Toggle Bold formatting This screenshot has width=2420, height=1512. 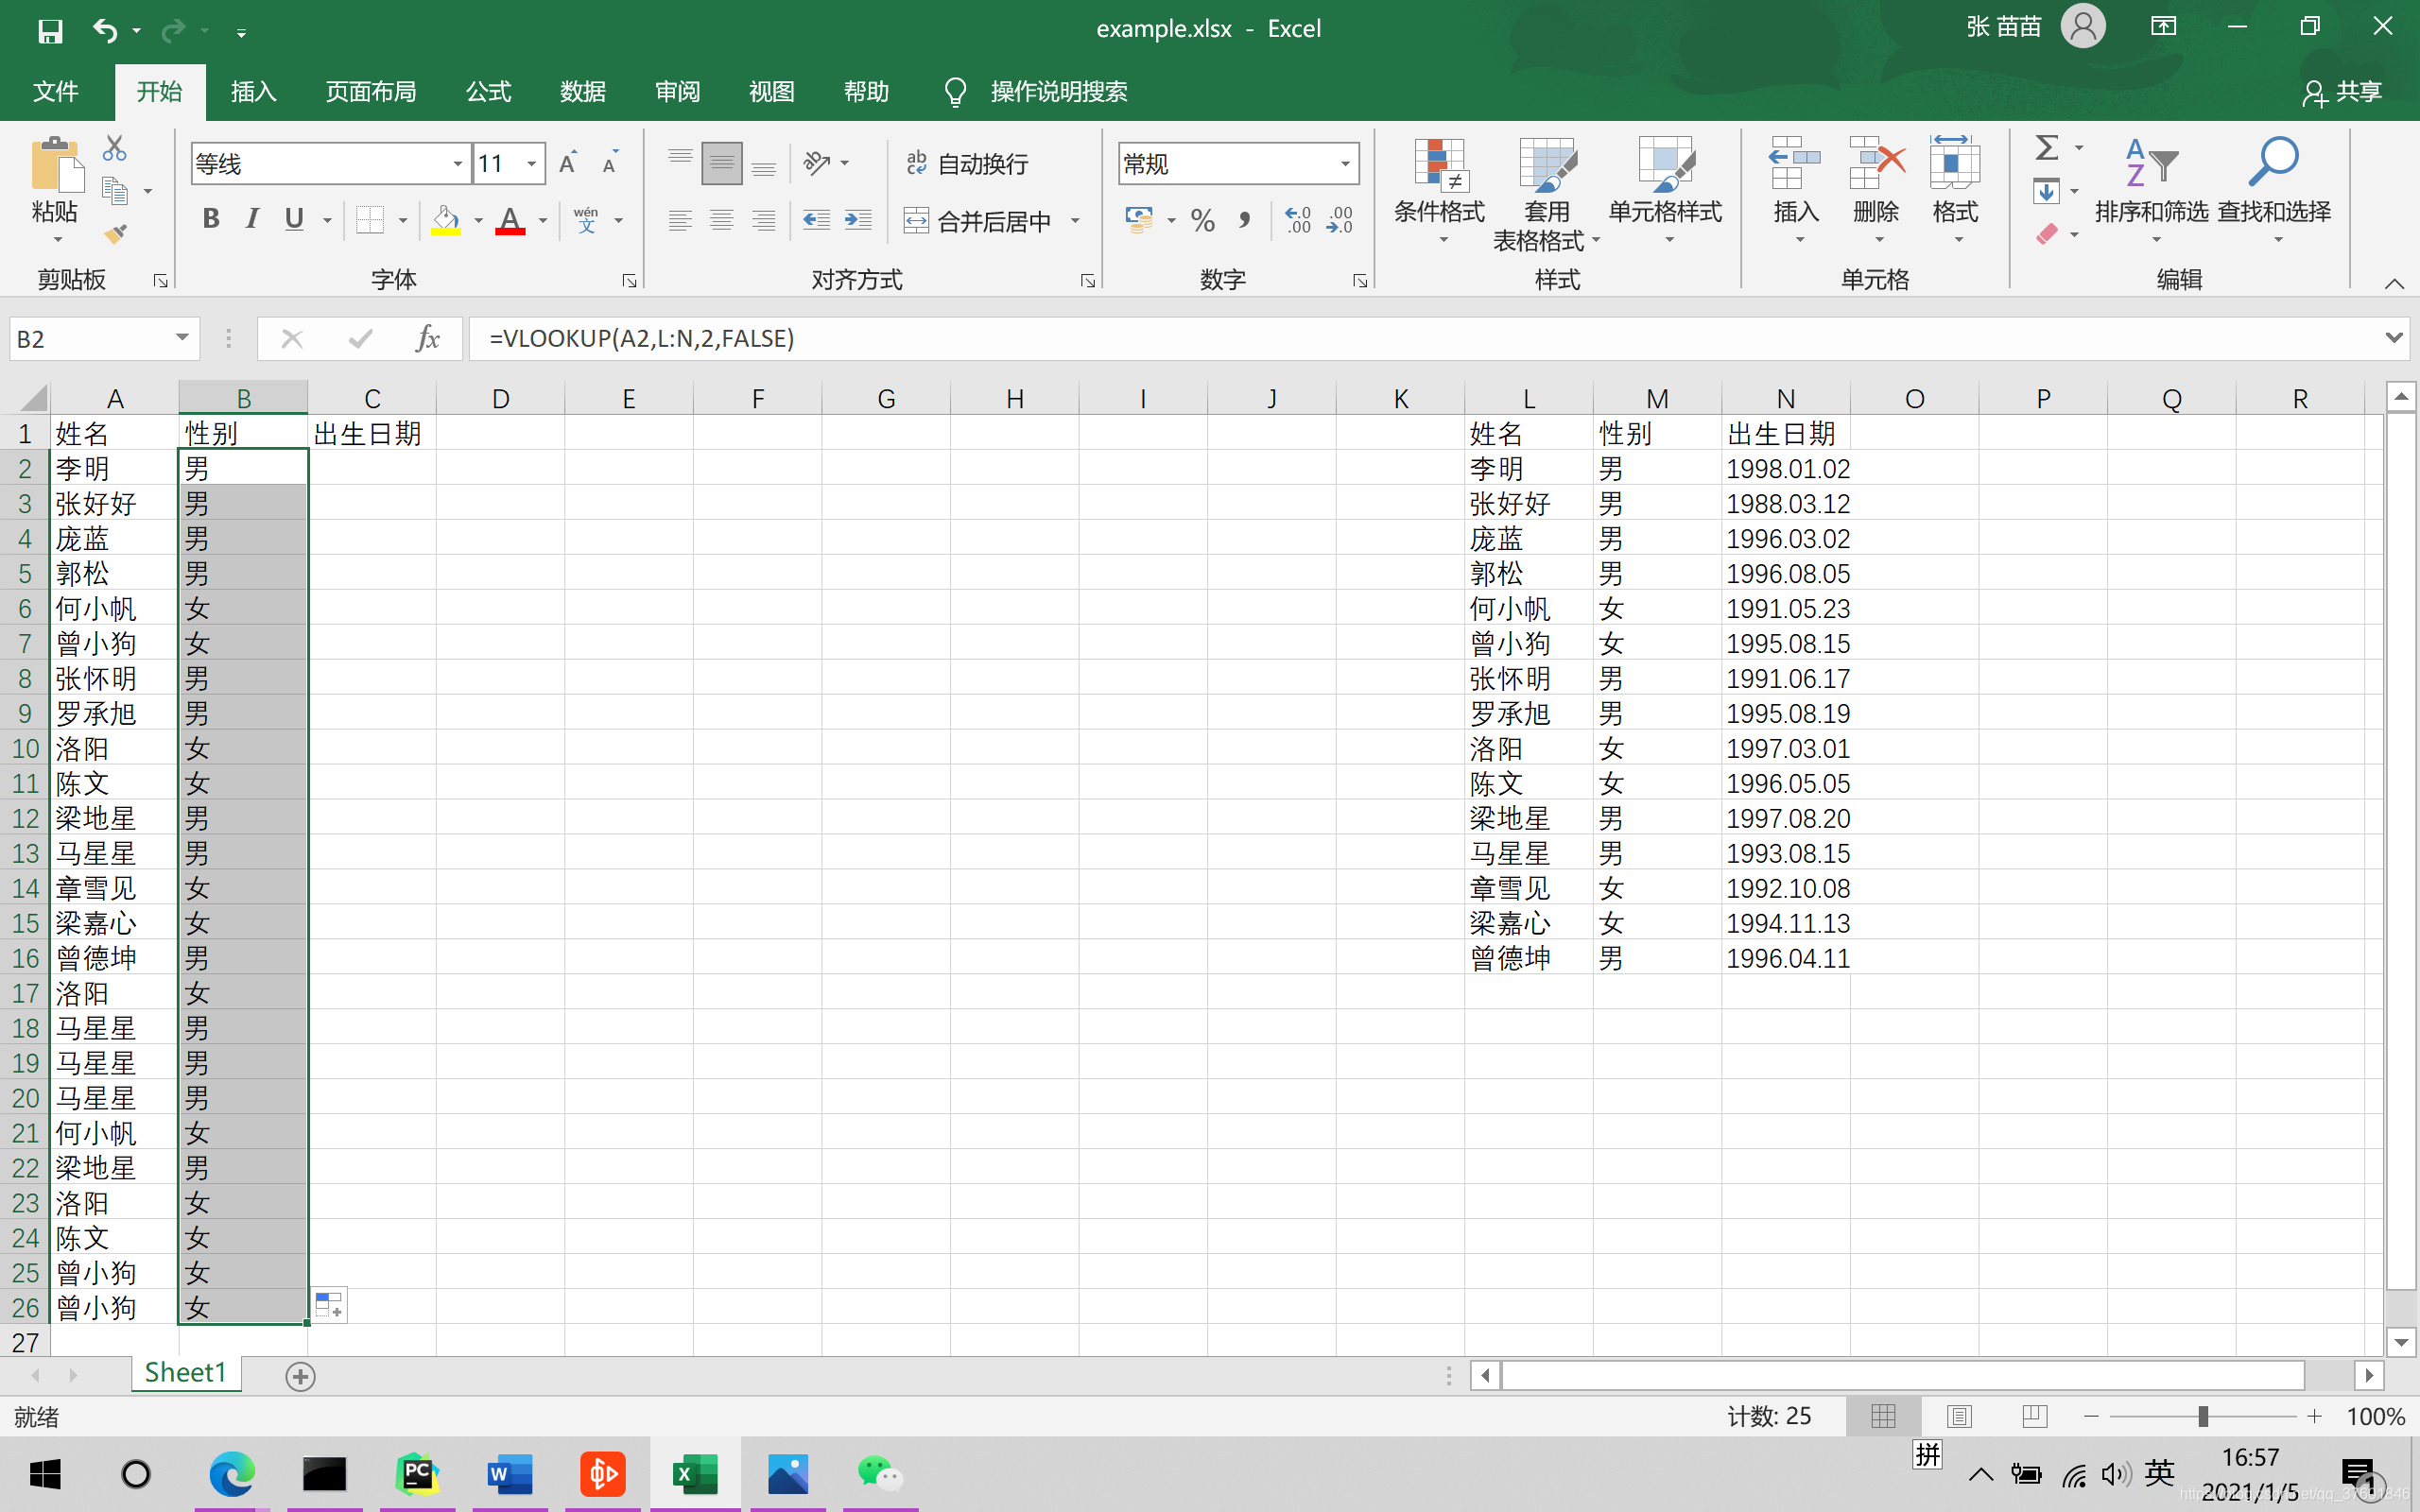(210, 219)
